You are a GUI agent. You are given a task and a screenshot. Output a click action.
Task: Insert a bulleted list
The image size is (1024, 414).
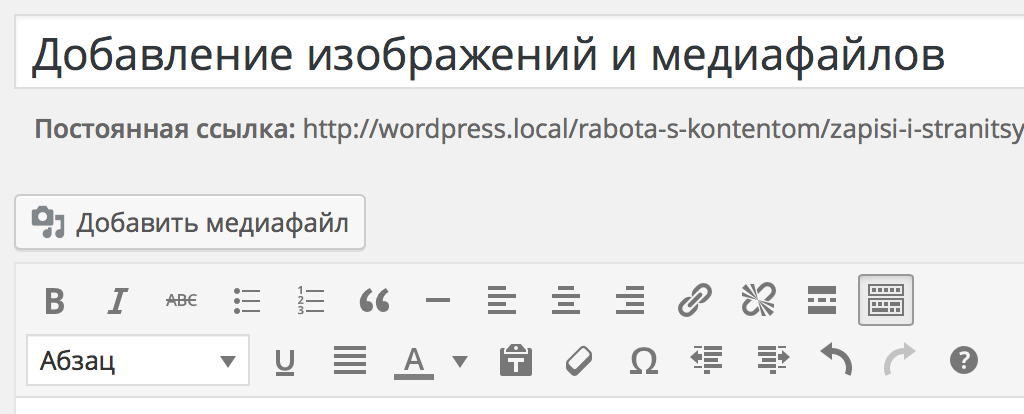click(246, 300)
